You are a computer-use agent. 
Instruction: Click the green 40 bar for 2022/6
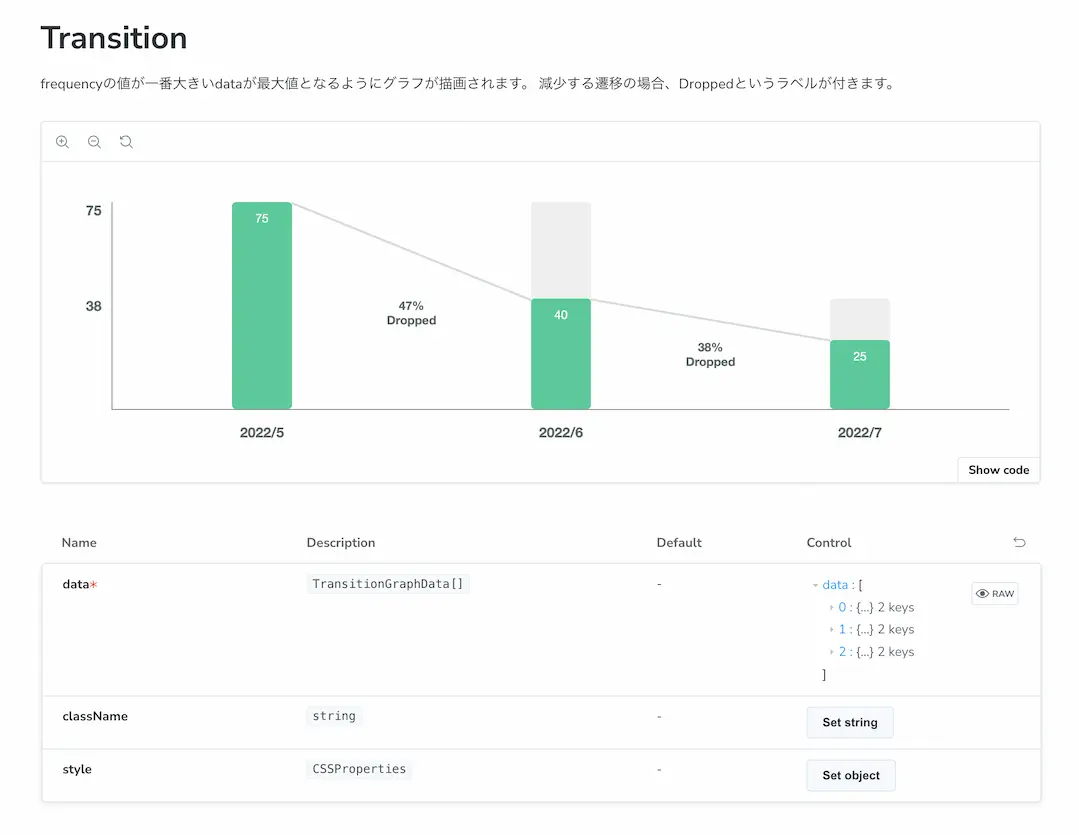[561, 354]
